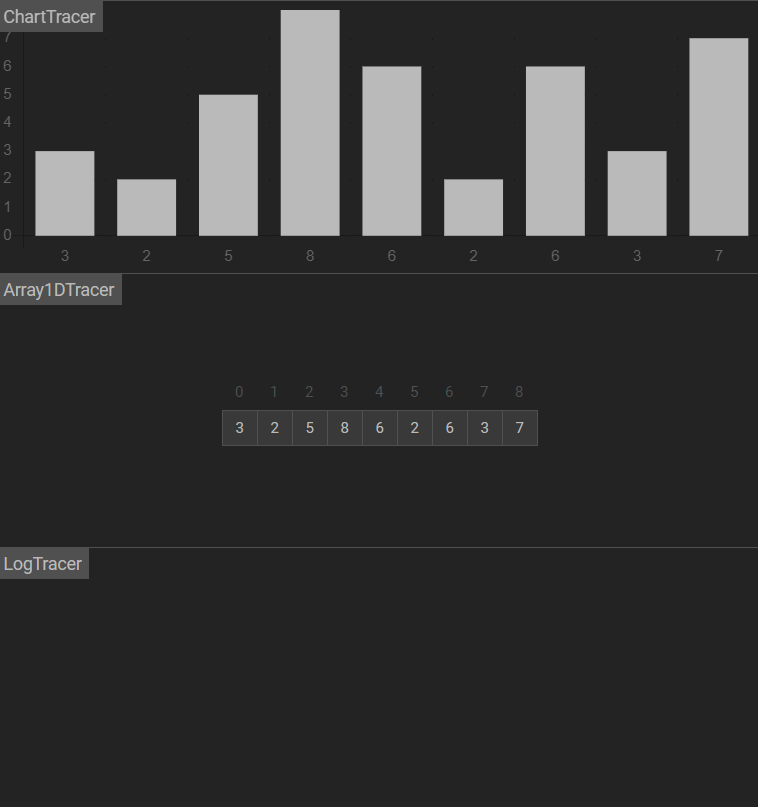Select array cell containing 5 at index 2
Viewport: 758px width, 807px height.
309,428
